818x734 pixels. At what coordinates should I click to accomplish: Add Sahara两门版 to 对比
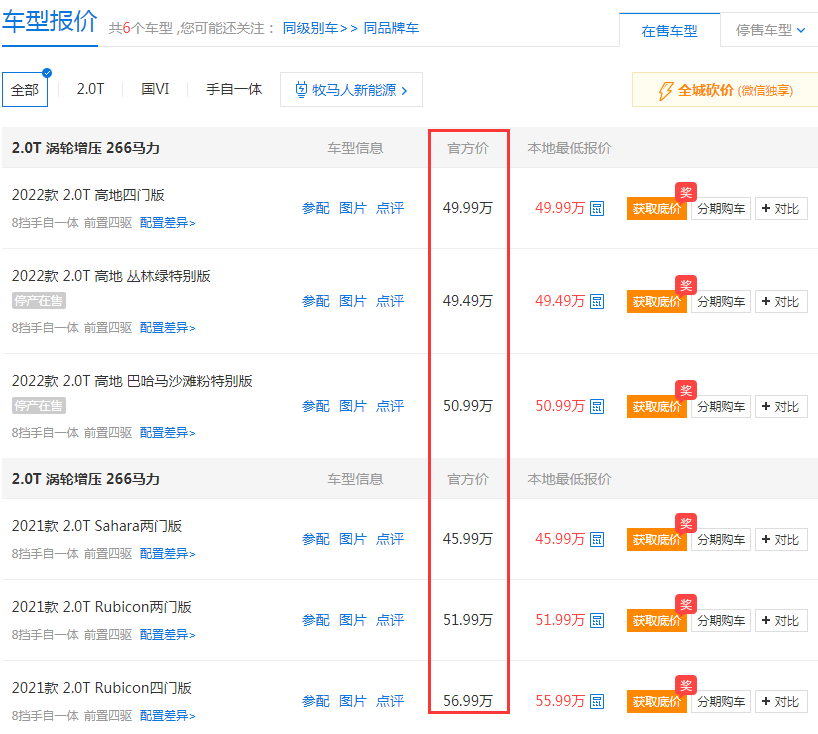(x=781, y=539)
